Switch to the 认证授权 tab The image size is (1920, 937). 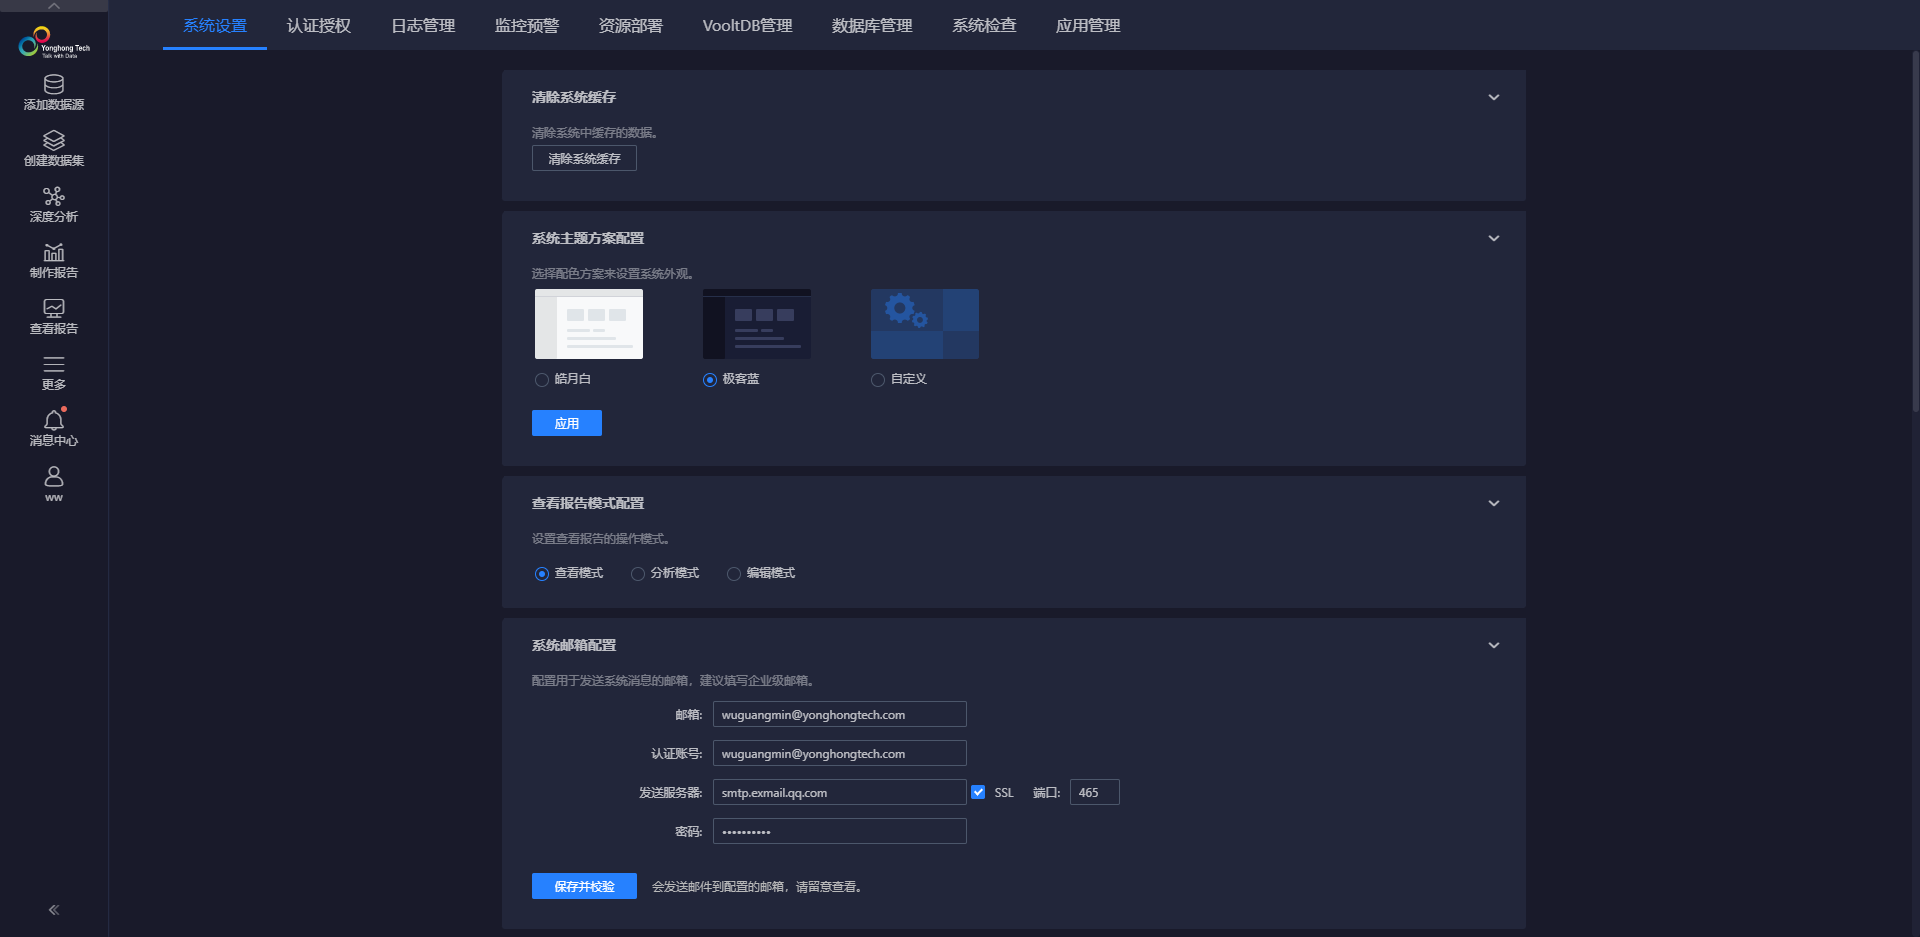(318, 25)
